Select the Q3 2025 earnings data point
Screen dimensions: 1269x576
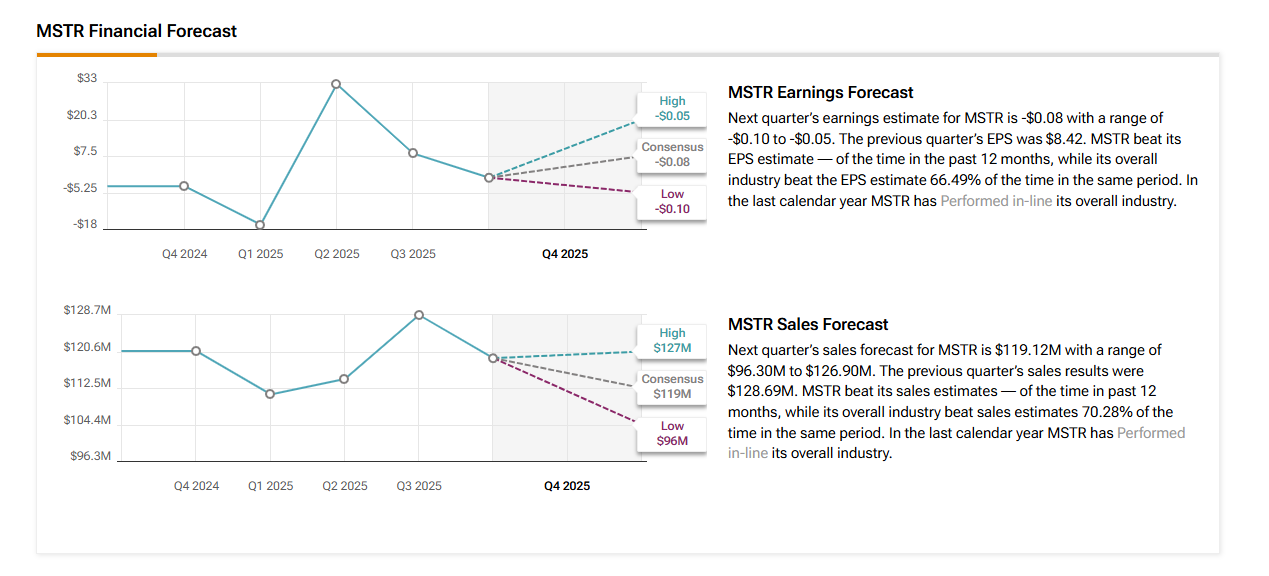click(412, 153)
